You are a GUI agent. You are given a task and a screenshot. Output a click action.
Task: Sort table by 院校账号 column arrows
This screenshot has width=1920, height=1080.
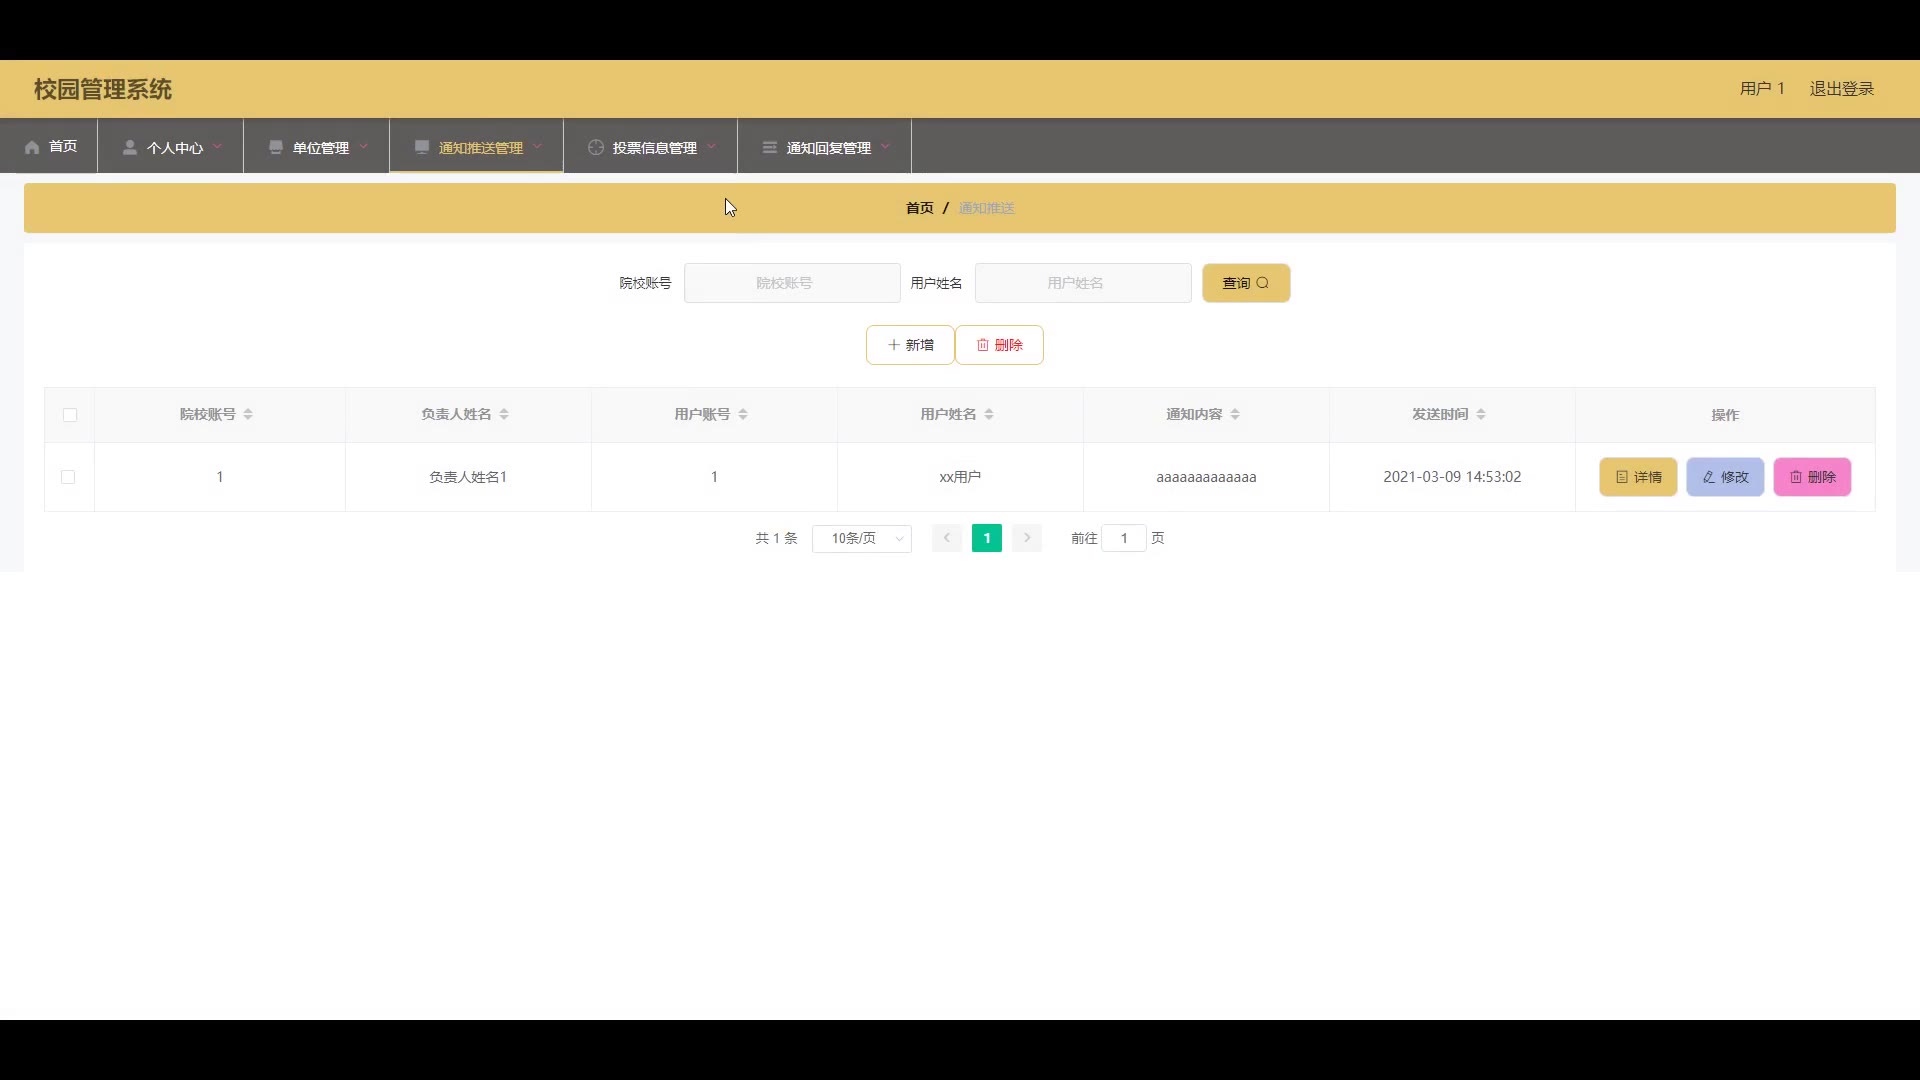pos(248,414)
